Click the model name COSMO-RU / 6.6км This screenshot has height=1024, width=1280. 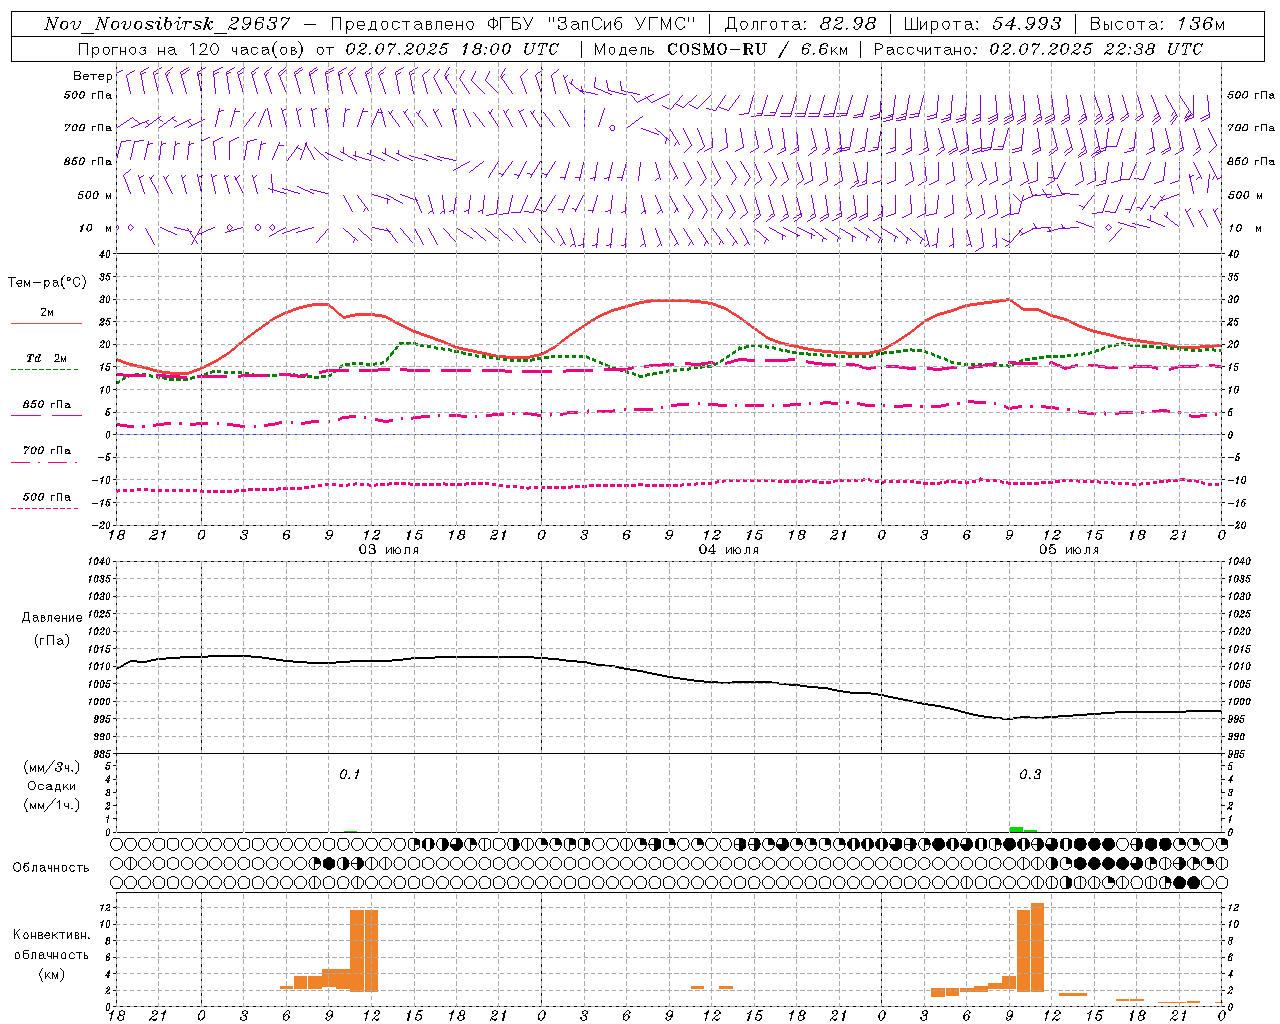point(757,49)
